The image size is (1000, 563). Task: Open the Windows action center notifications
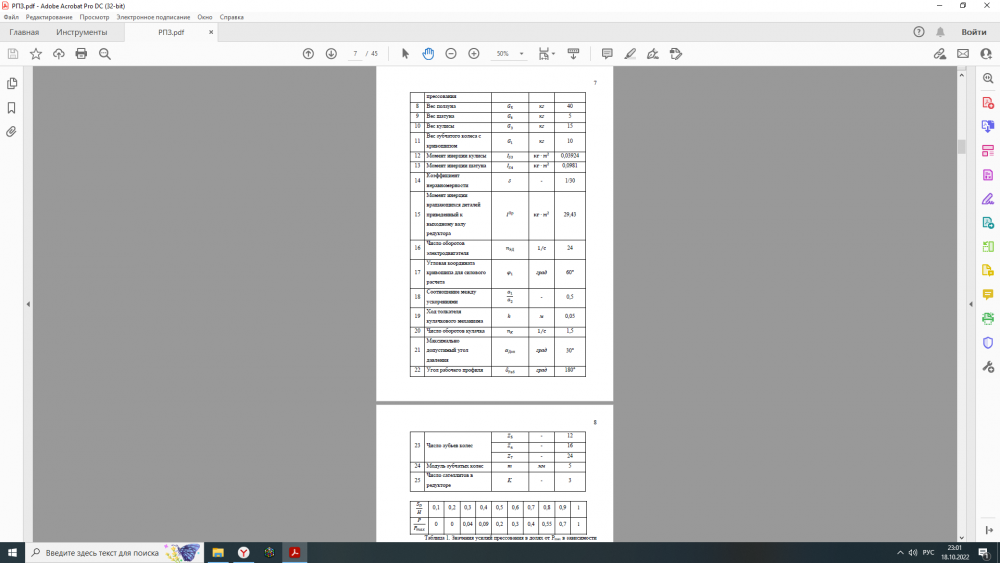[x=984, y=553]
